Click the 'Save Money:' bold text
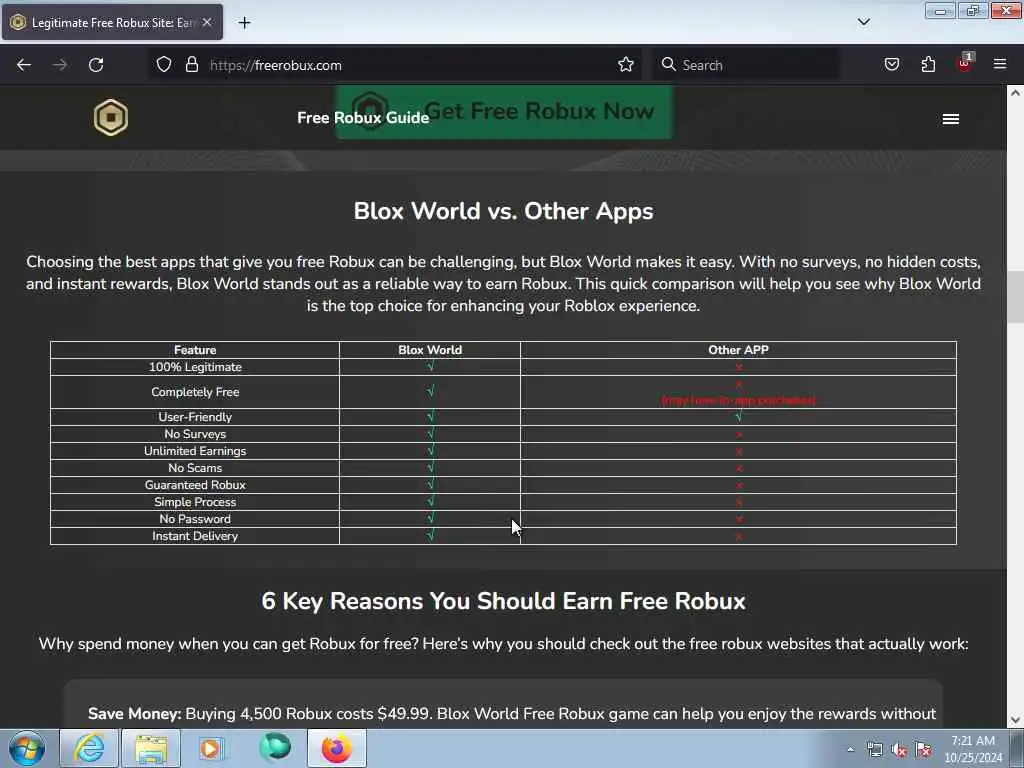 [x=135, y=713]
